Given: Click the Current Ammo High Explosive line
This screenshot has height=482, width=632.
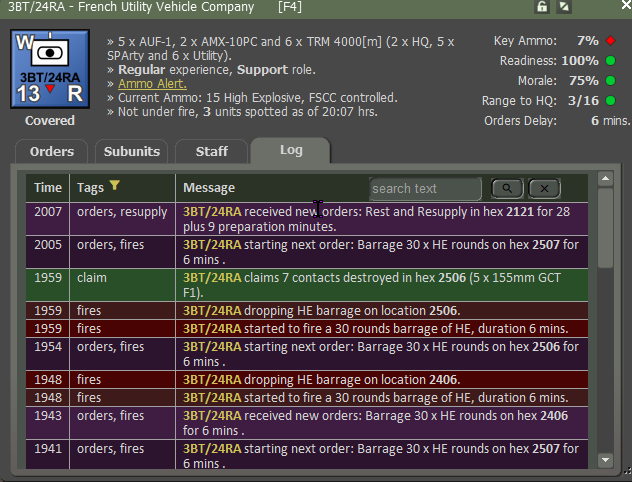Looking at the screenshot, I should click(252, 98).
